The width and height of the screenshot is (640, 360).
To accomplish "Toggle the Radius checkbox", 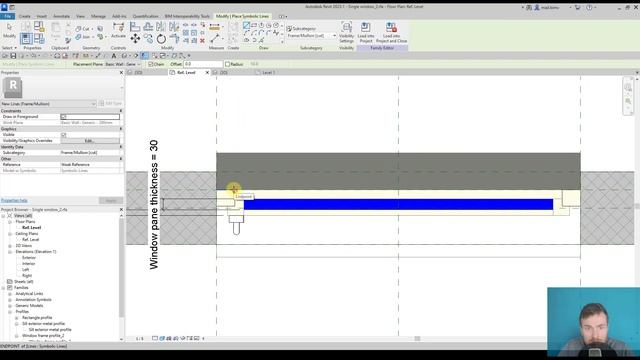I will click(228, 64).
